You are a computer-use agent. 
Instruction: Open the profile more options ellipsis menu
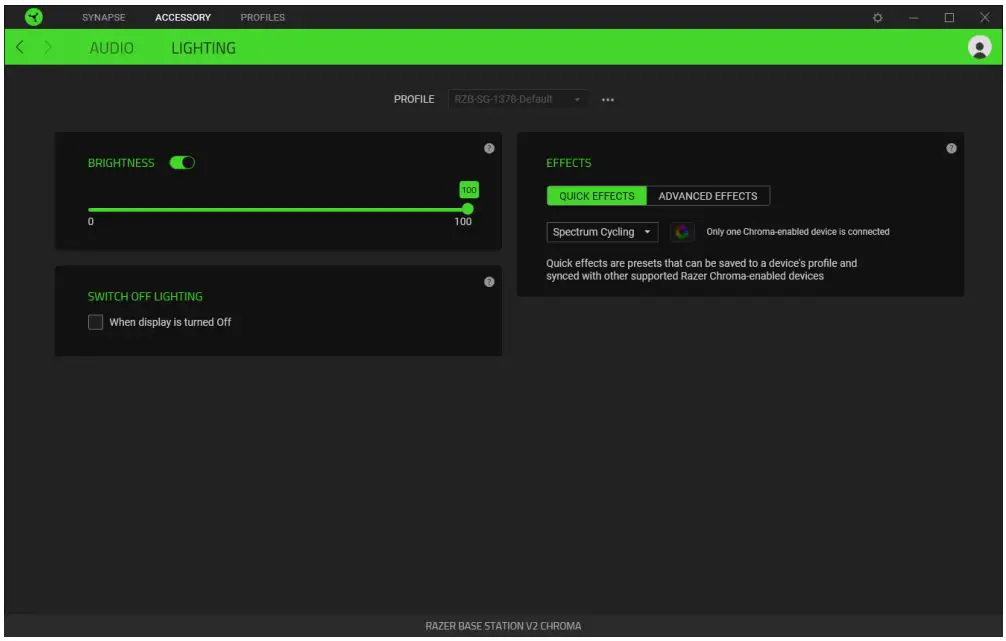[x=608, y=99]
